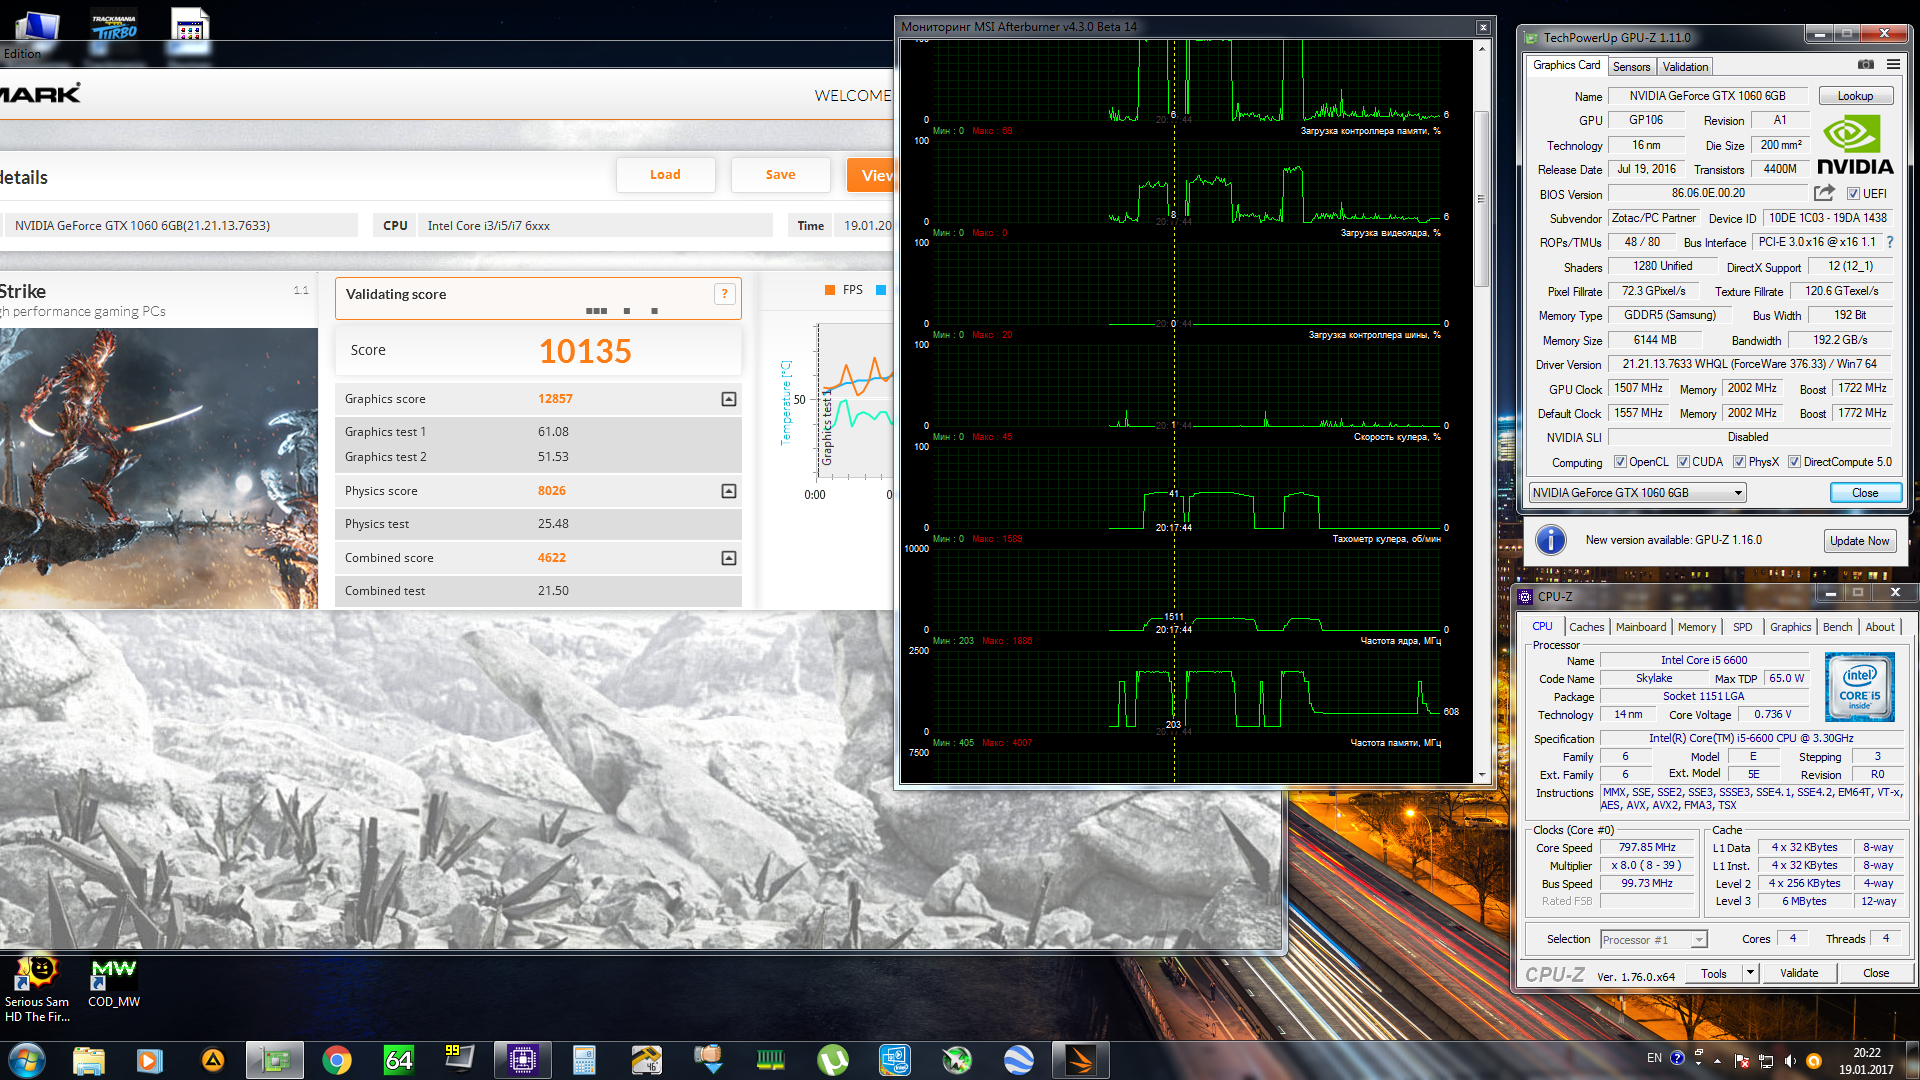
Task: Toggle the UEFI checkbox in GPU-Z
Action: [1853, 194]
